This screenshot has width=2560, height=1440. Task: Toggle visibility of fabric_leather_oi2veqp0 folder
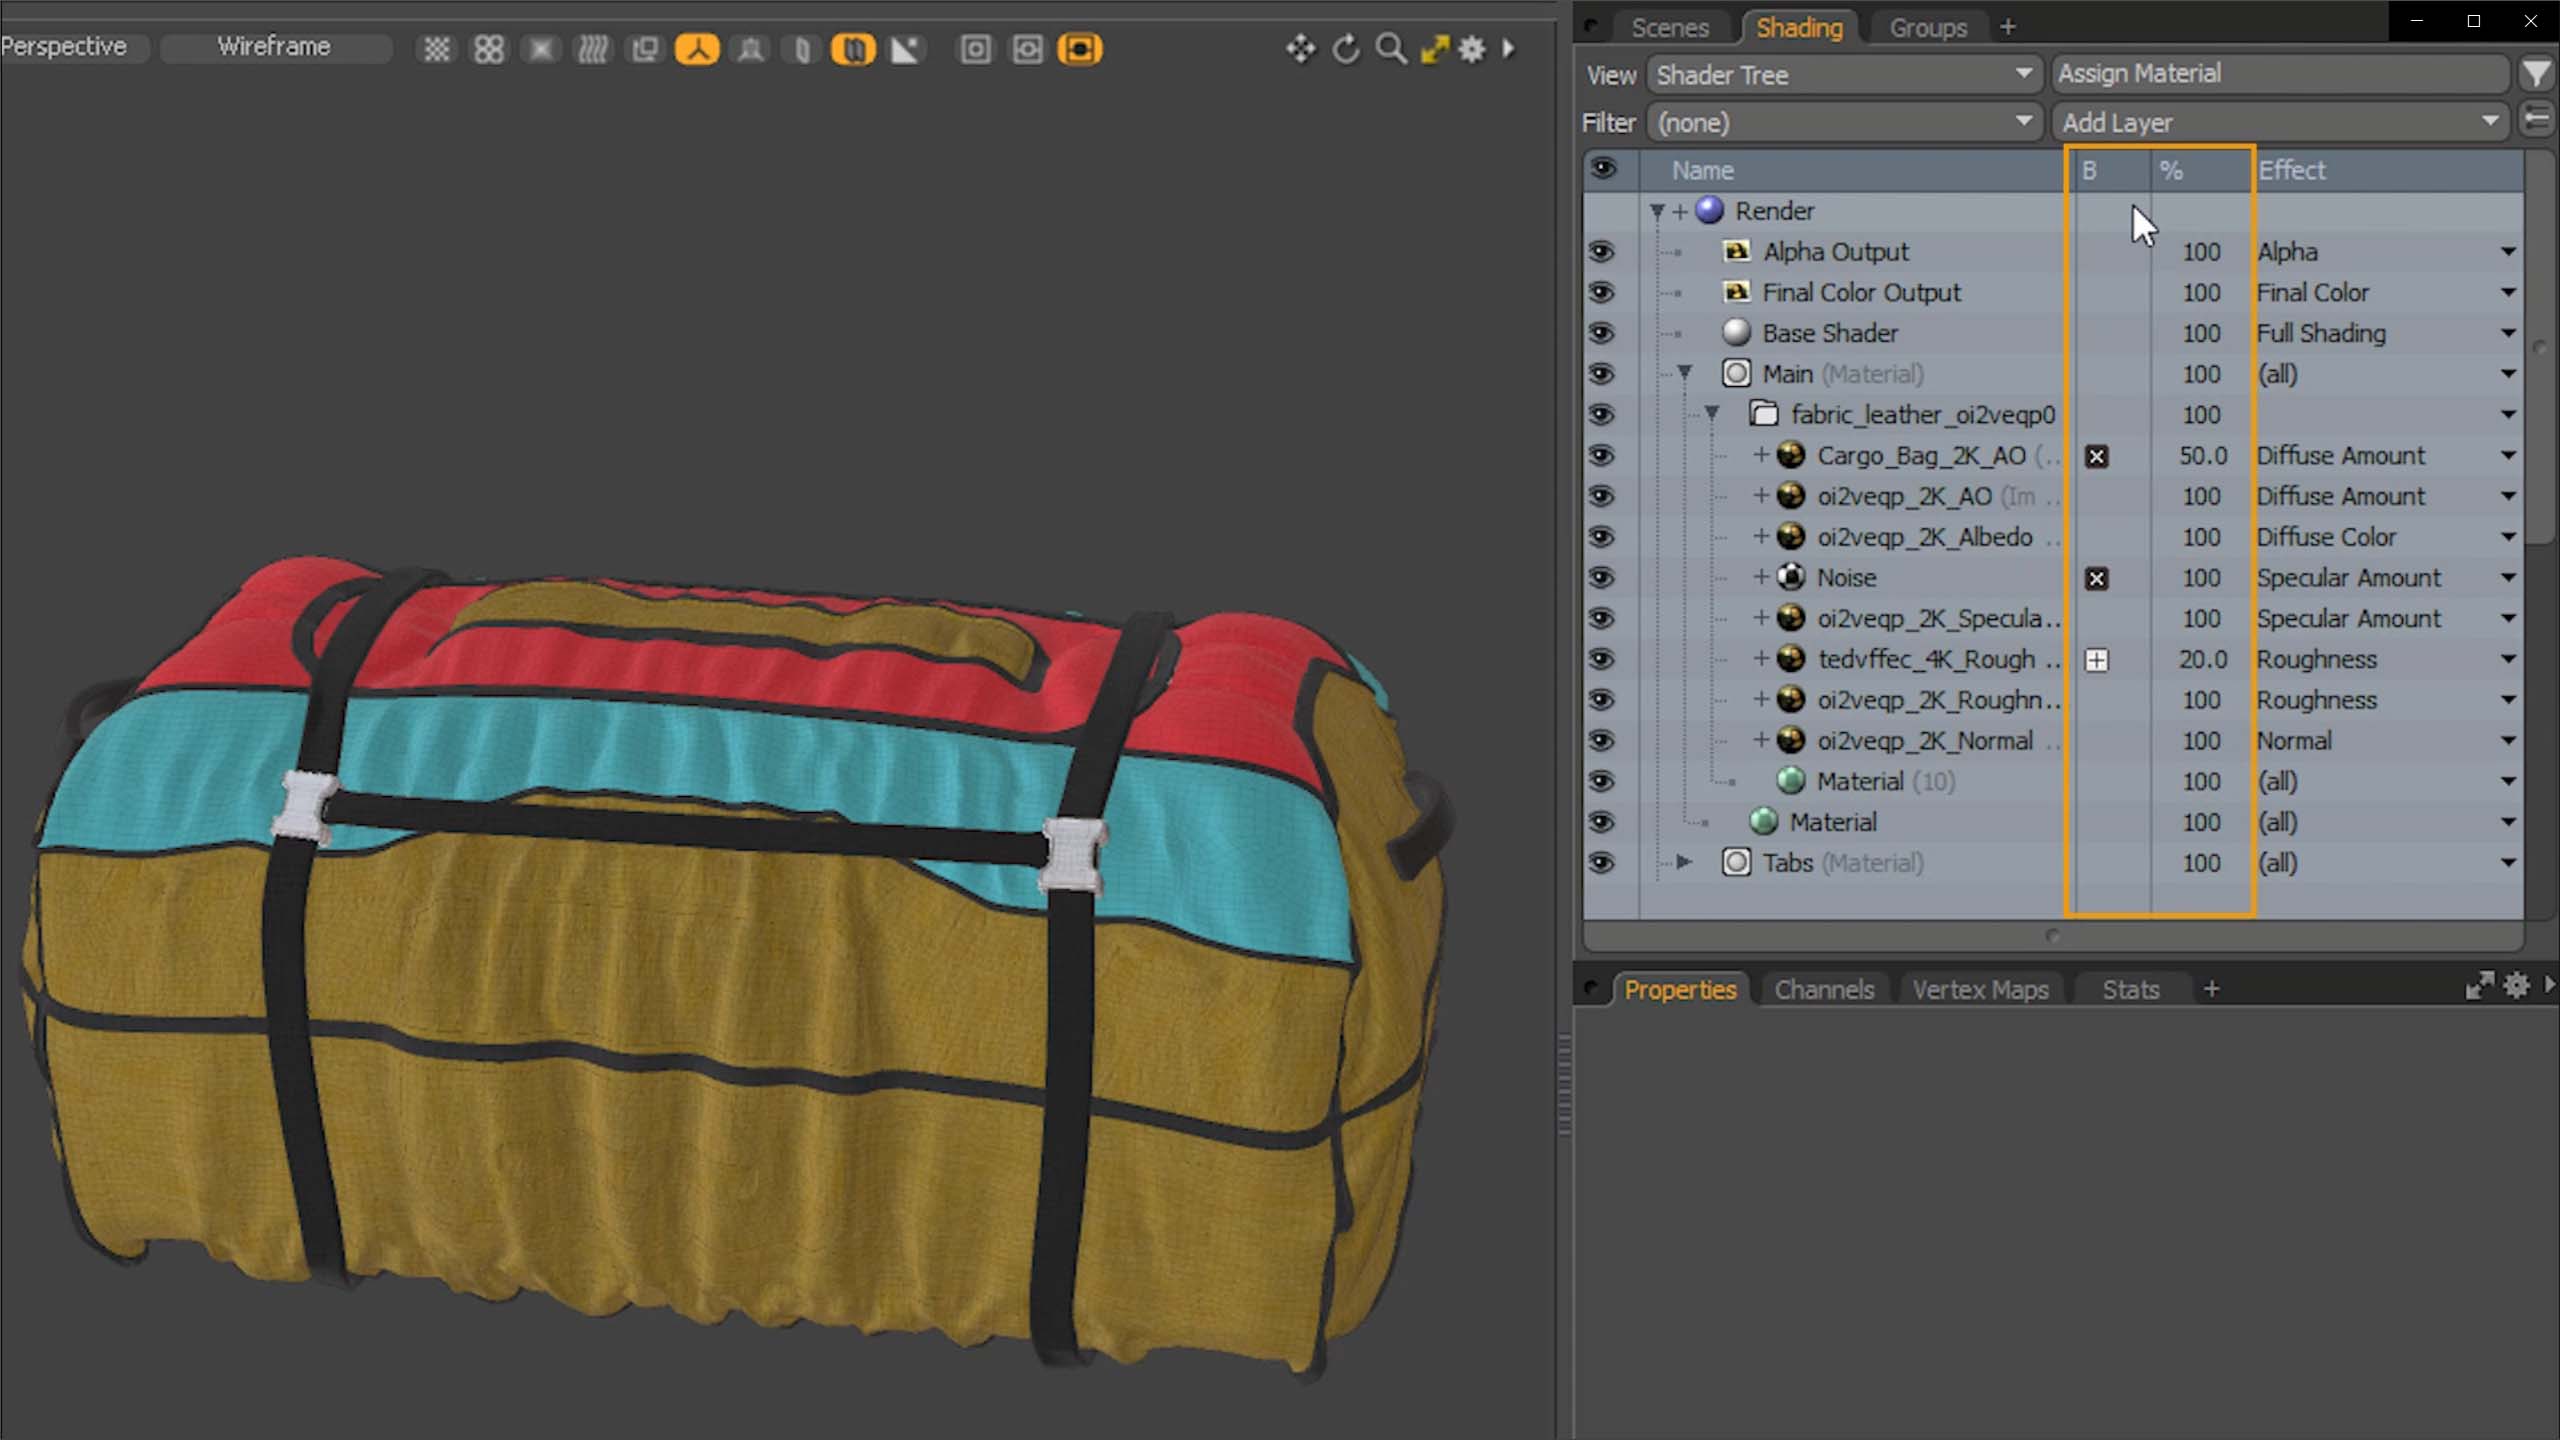click(1602, 414)
